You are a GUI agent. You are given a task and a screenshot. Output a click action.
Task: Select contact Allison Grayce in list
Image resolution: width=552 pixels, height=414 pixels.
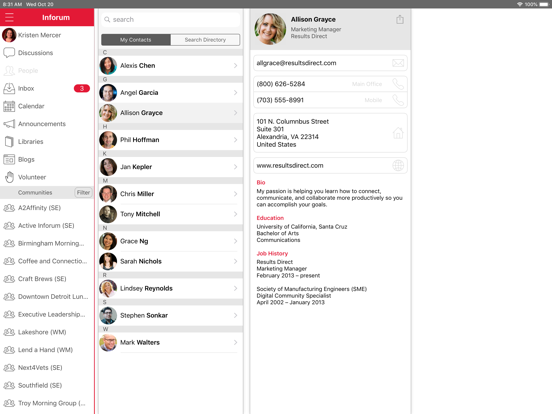171,113
